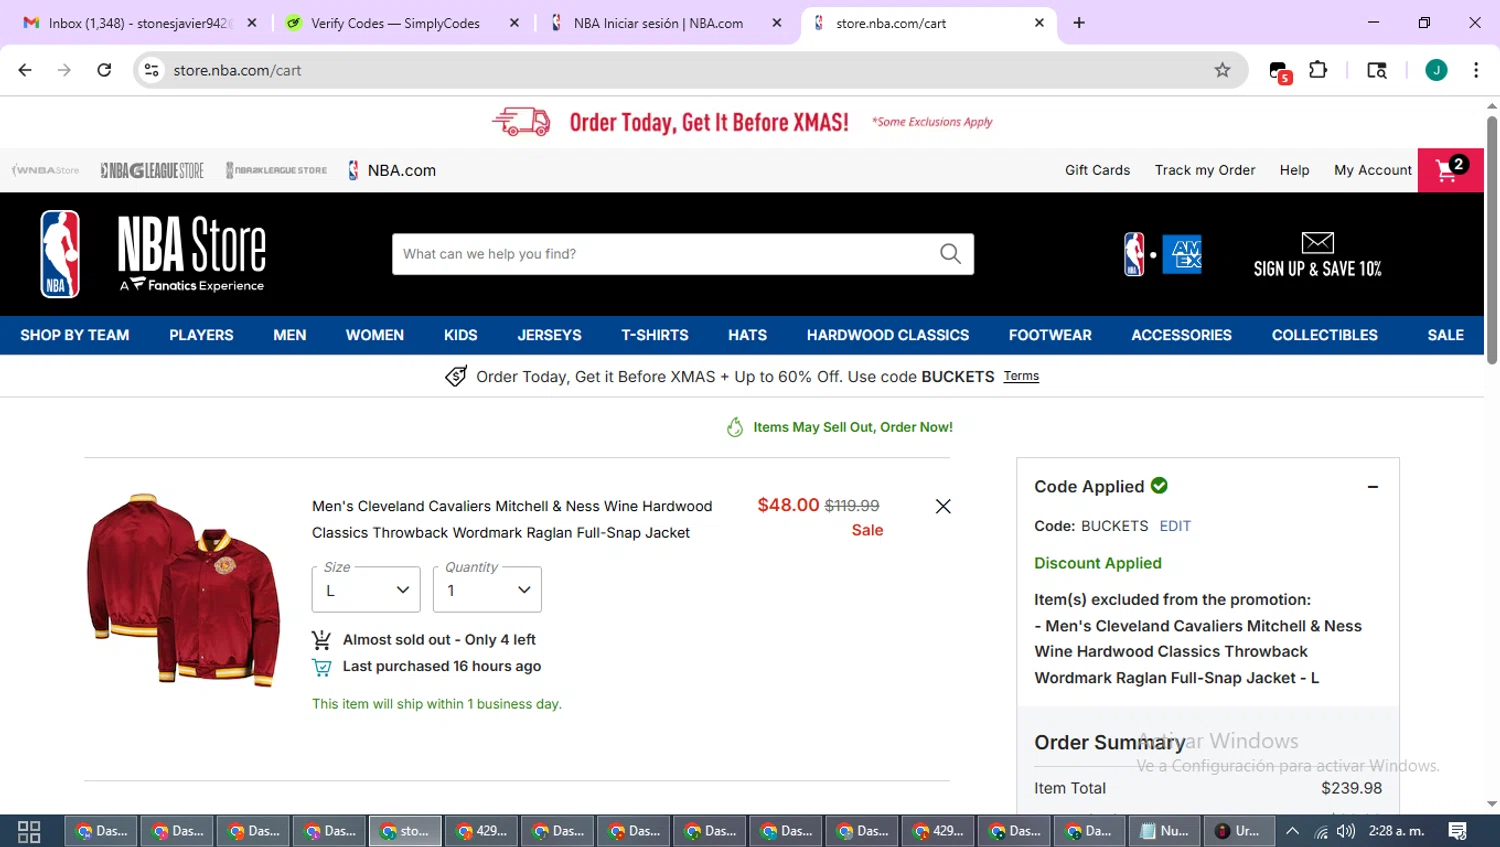This screenshot has height=847, width=1500.
Task: Click EDIT next to the BUCKETS code
Action: point(1175,526)
